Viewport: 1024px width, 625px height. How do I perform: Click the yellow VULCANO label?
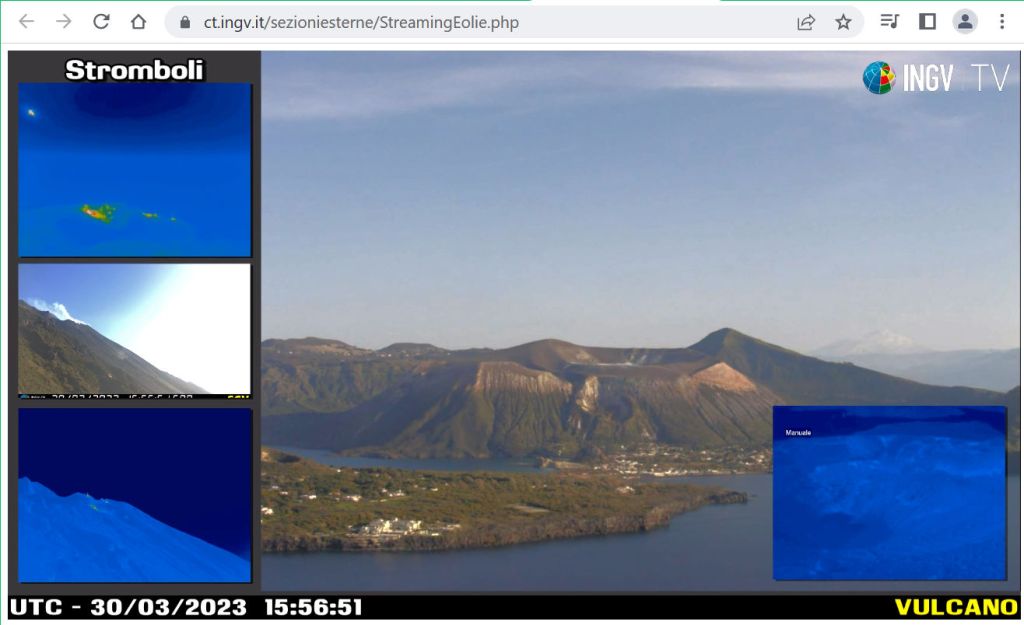point(955,607)
